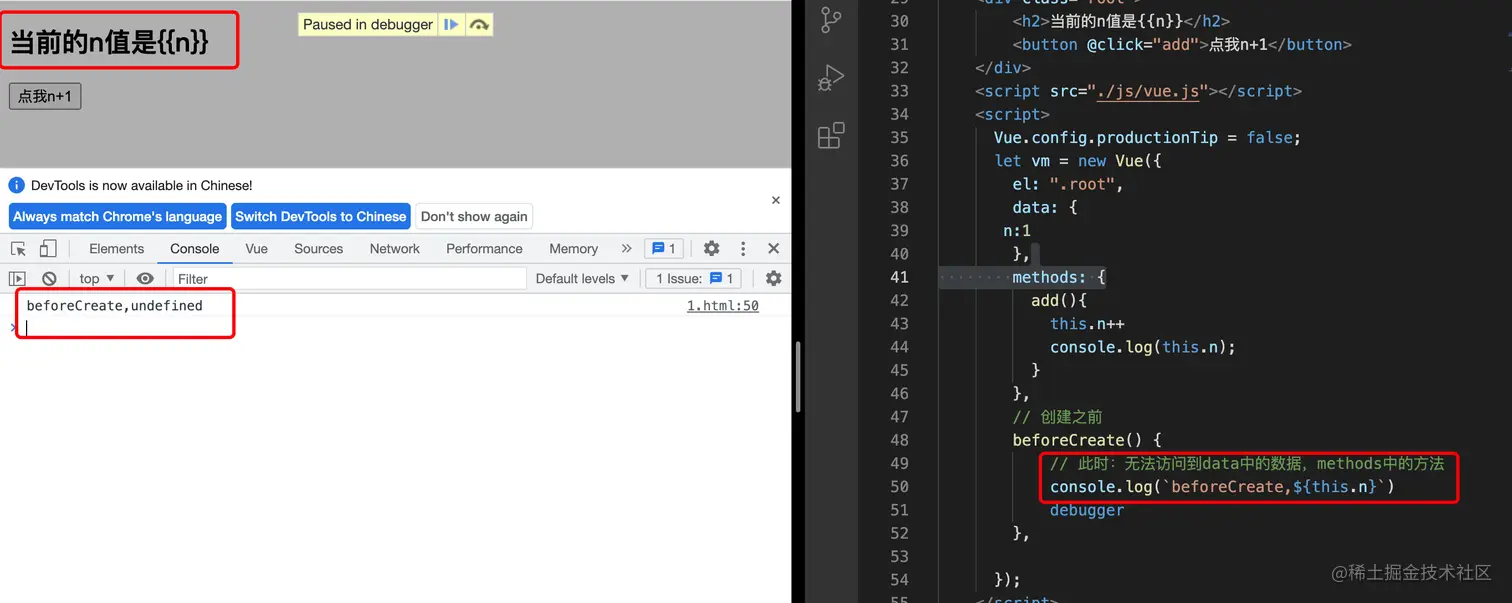
Task: Open console settings gear icon
Action: click(x=773, y=278)
